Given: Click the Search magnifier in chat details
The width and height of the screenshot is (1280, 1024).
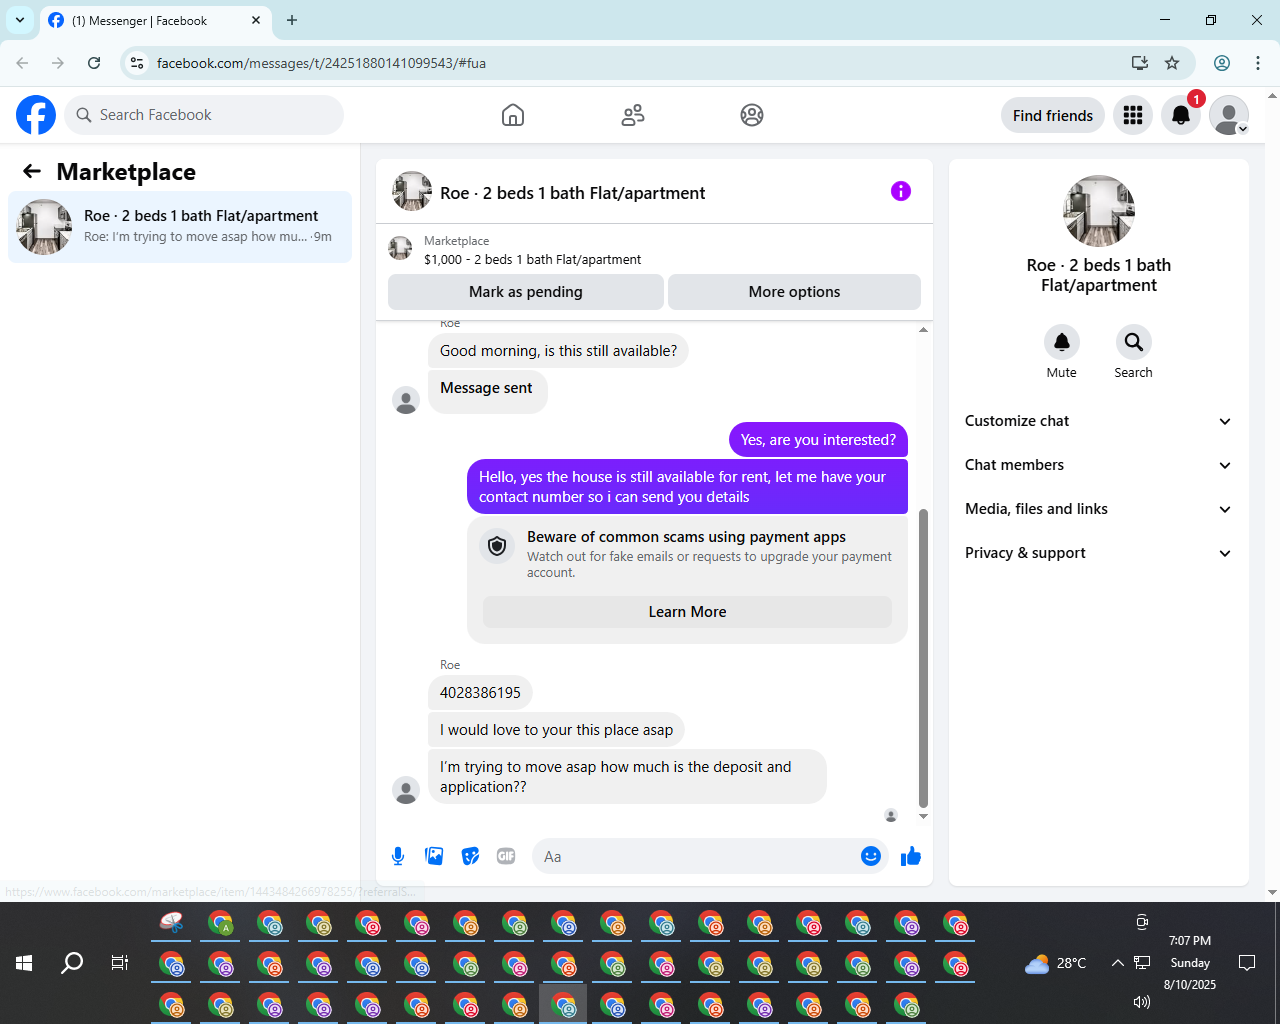Looking at the screenshot, I should [x=1133, y=342].
